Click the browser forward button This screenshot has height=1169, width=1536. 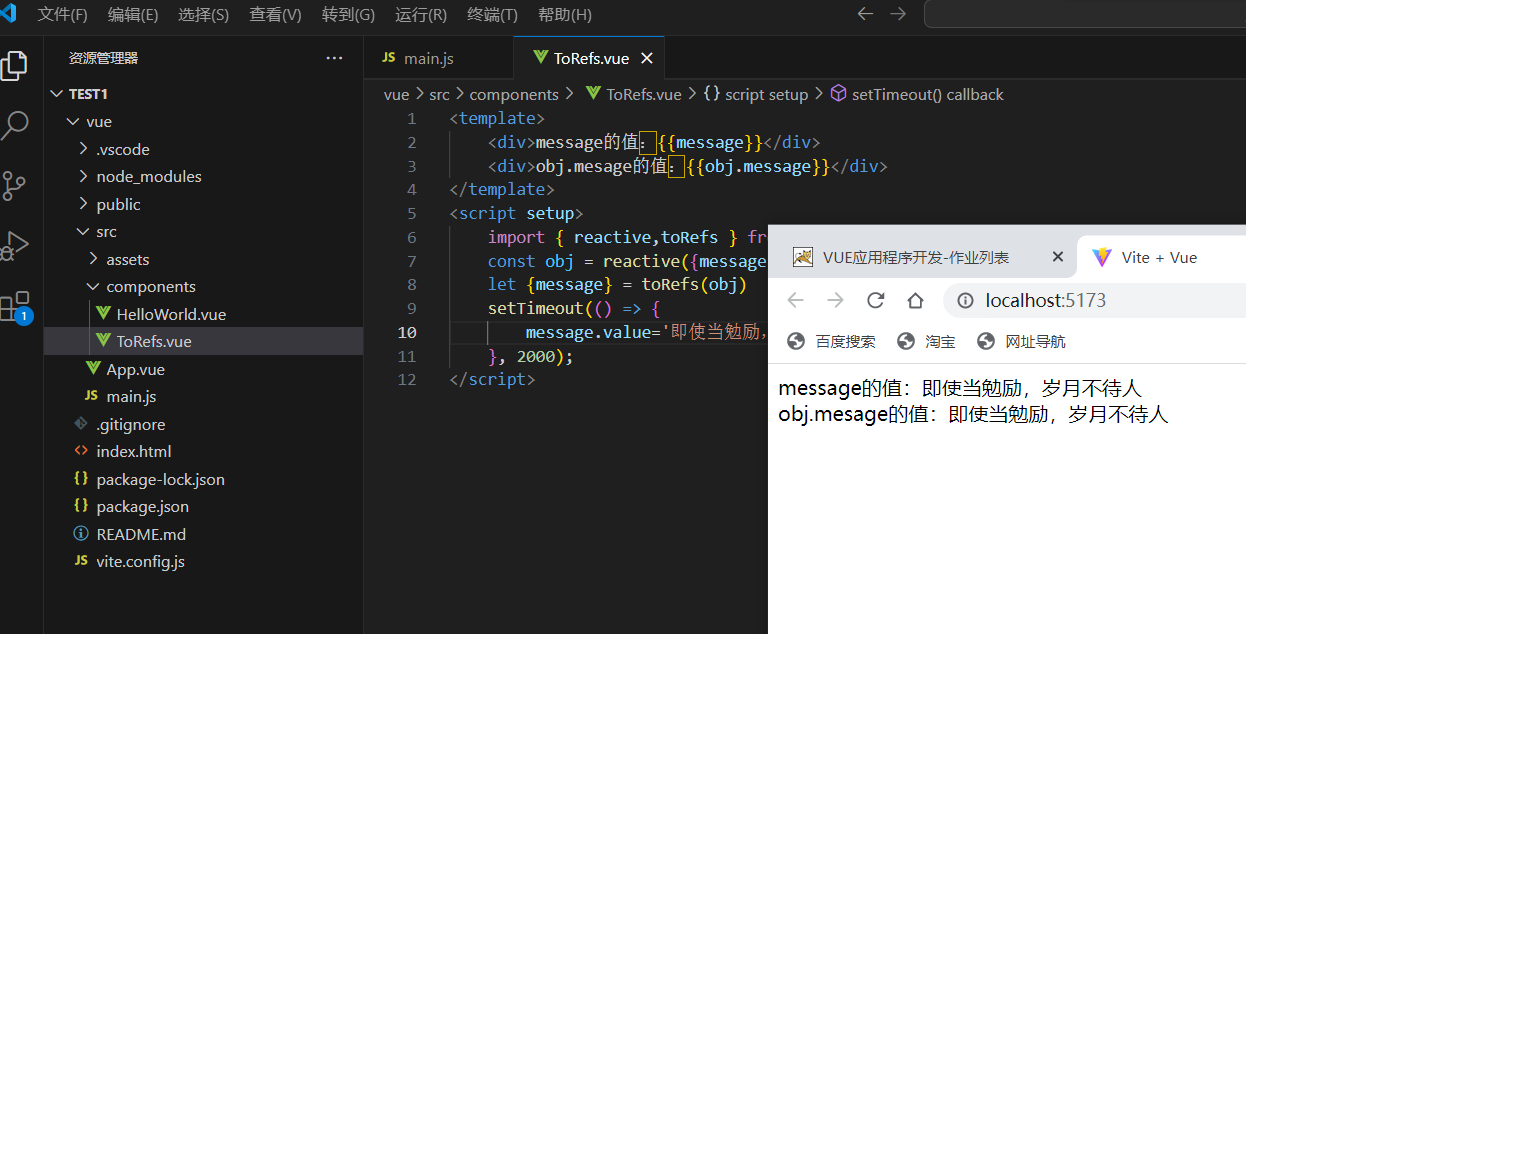pos(836,300)
